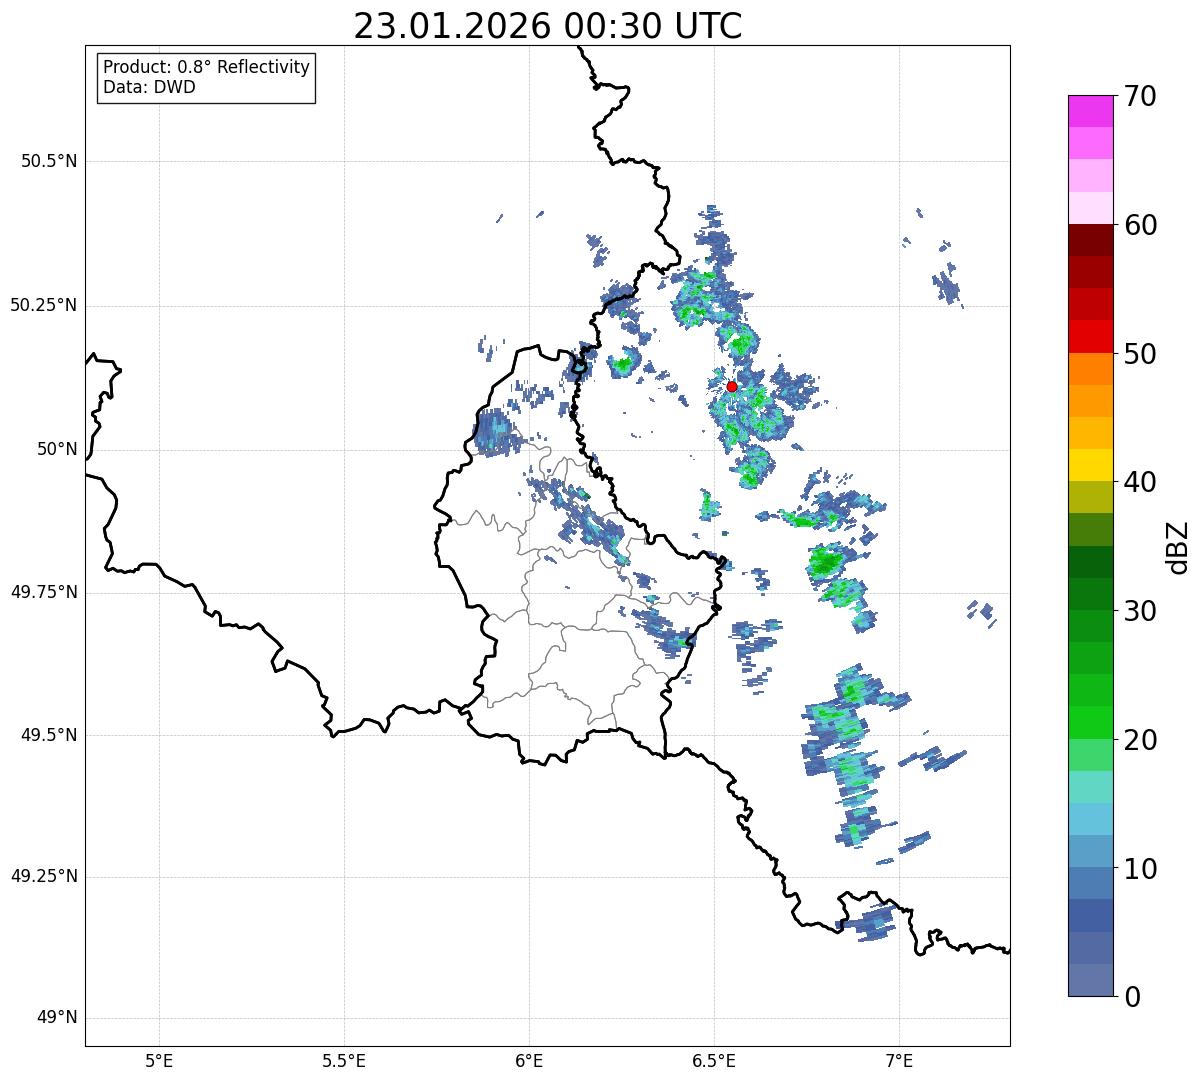Click the 6.5°E longitude label
Viewport: 1202px width, 1081px height.
click(714, 1060)
